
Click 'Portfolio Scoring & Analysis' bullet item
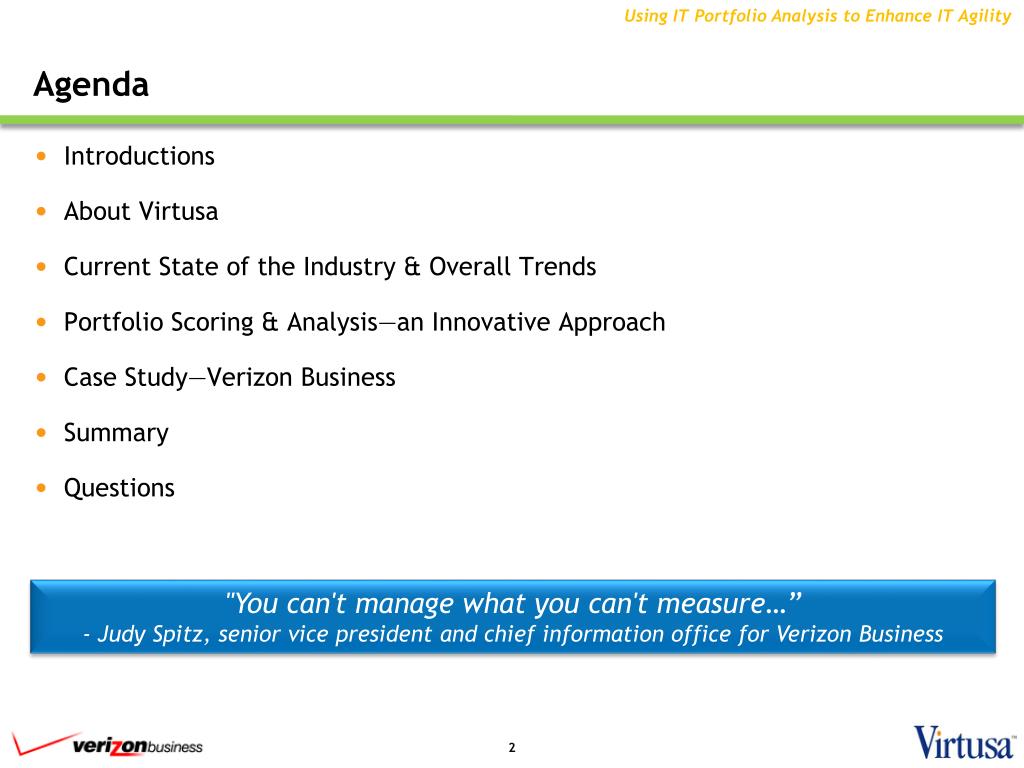[364, 322]
